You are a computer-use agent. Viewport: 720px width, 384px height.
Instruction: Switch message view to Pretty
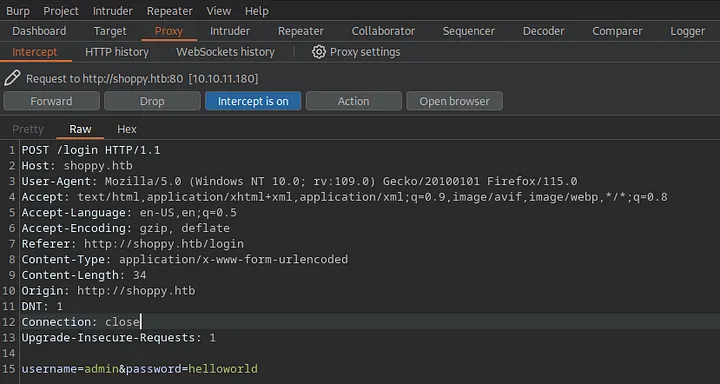28,129
